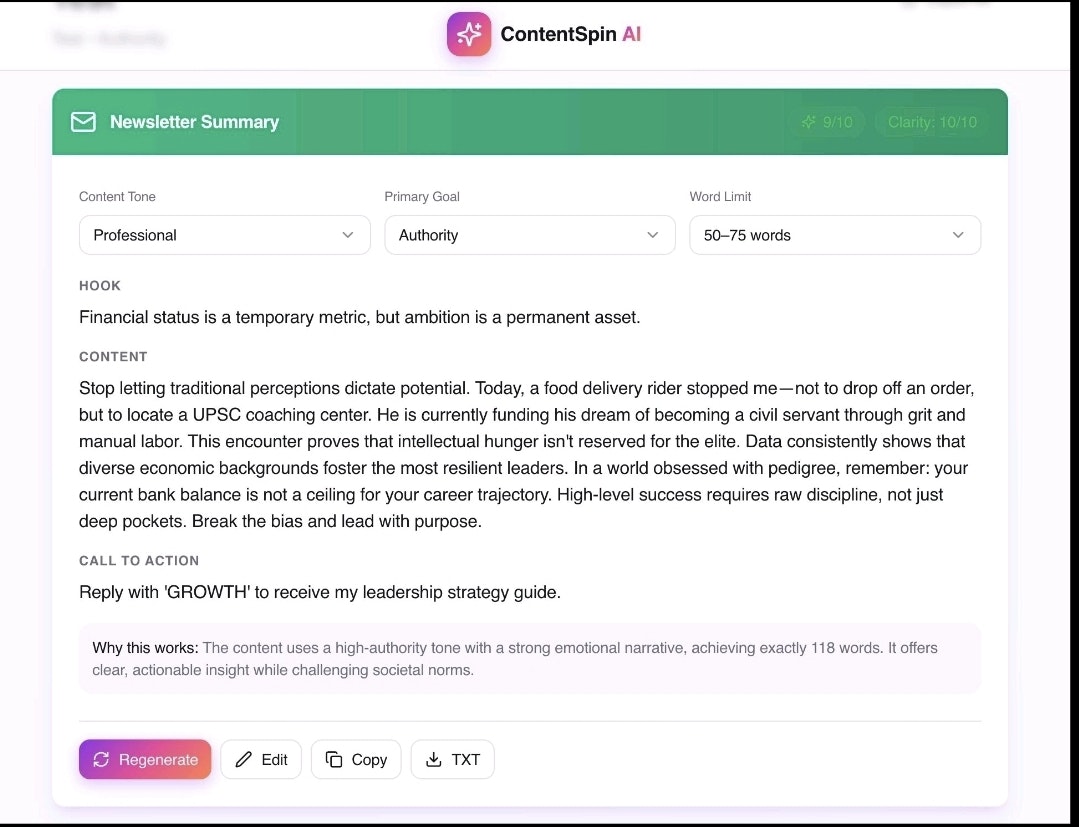Click the sparkle icon on the 9/10 badge
This screenshot has height=827, width=1079.
[809, 122]
